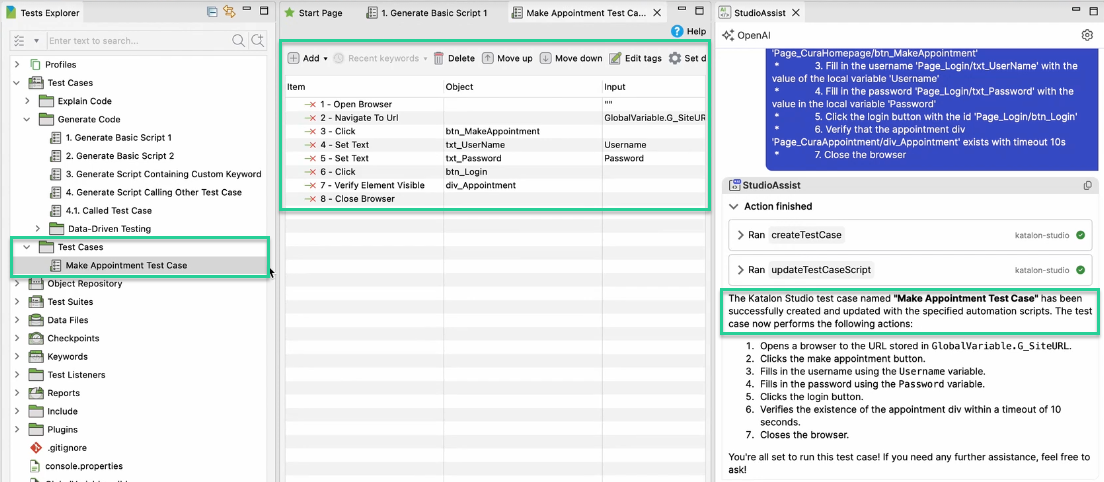The height and width of the screenshot is (482, 1104).
Task: Switch to the Start Page tab
Action: [x=313, y=13]
